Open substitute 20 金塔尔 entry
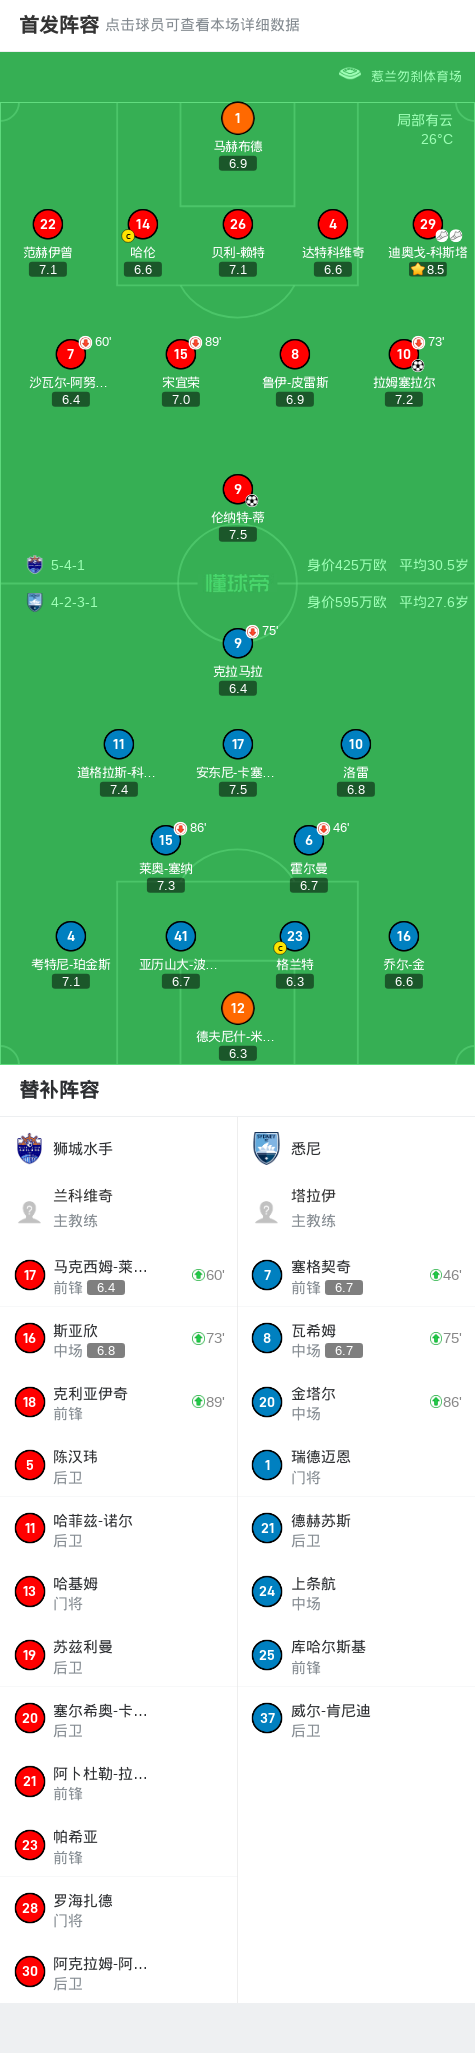The image size is (475, 2053). 356,1402
